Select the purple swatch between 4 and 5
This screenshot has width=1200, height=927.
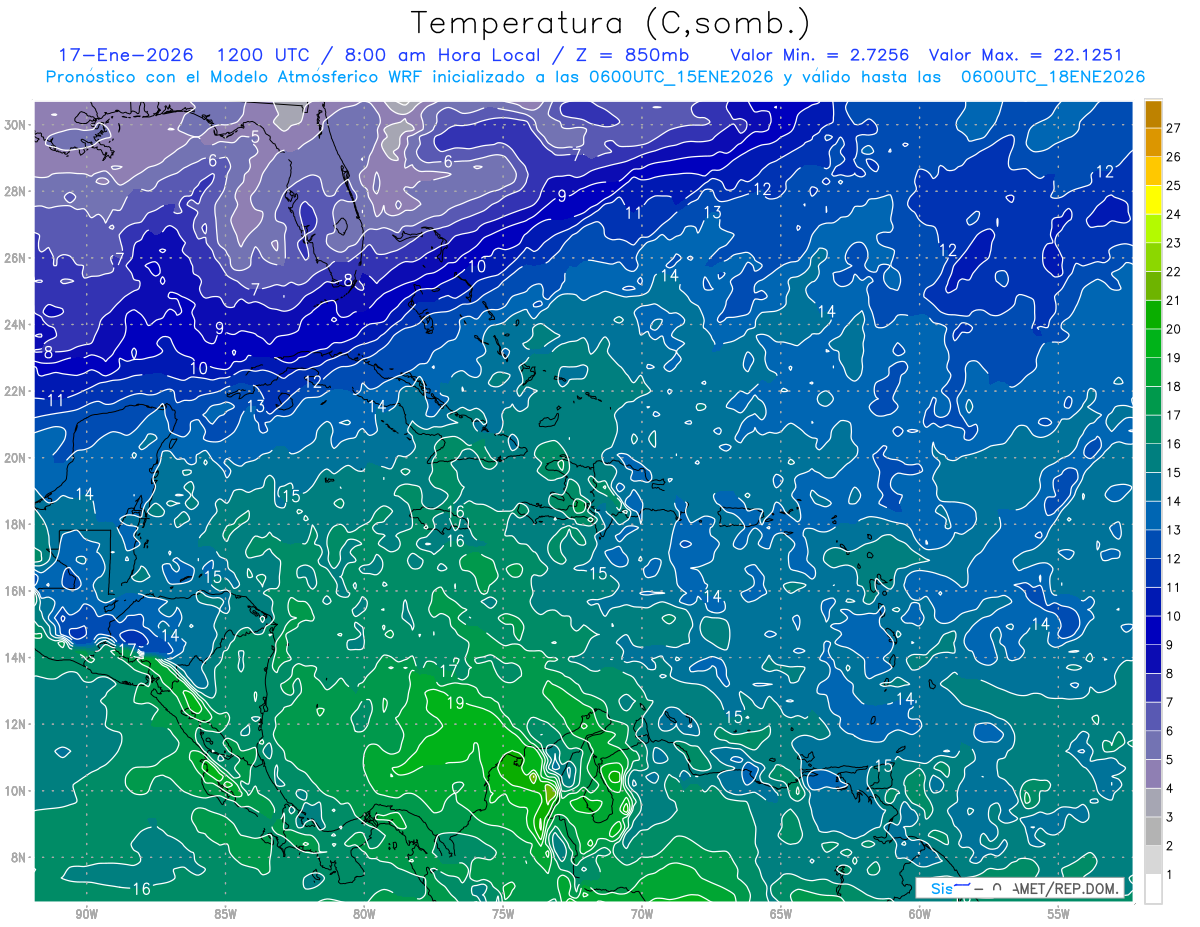pos(1153,774)
